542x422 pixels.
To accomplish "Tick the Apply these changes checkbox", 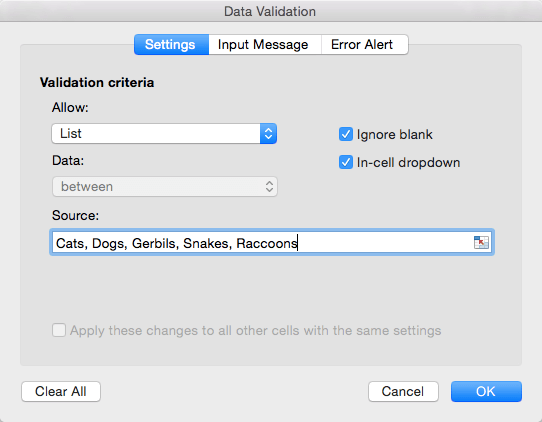I will [x=59, y=330].
